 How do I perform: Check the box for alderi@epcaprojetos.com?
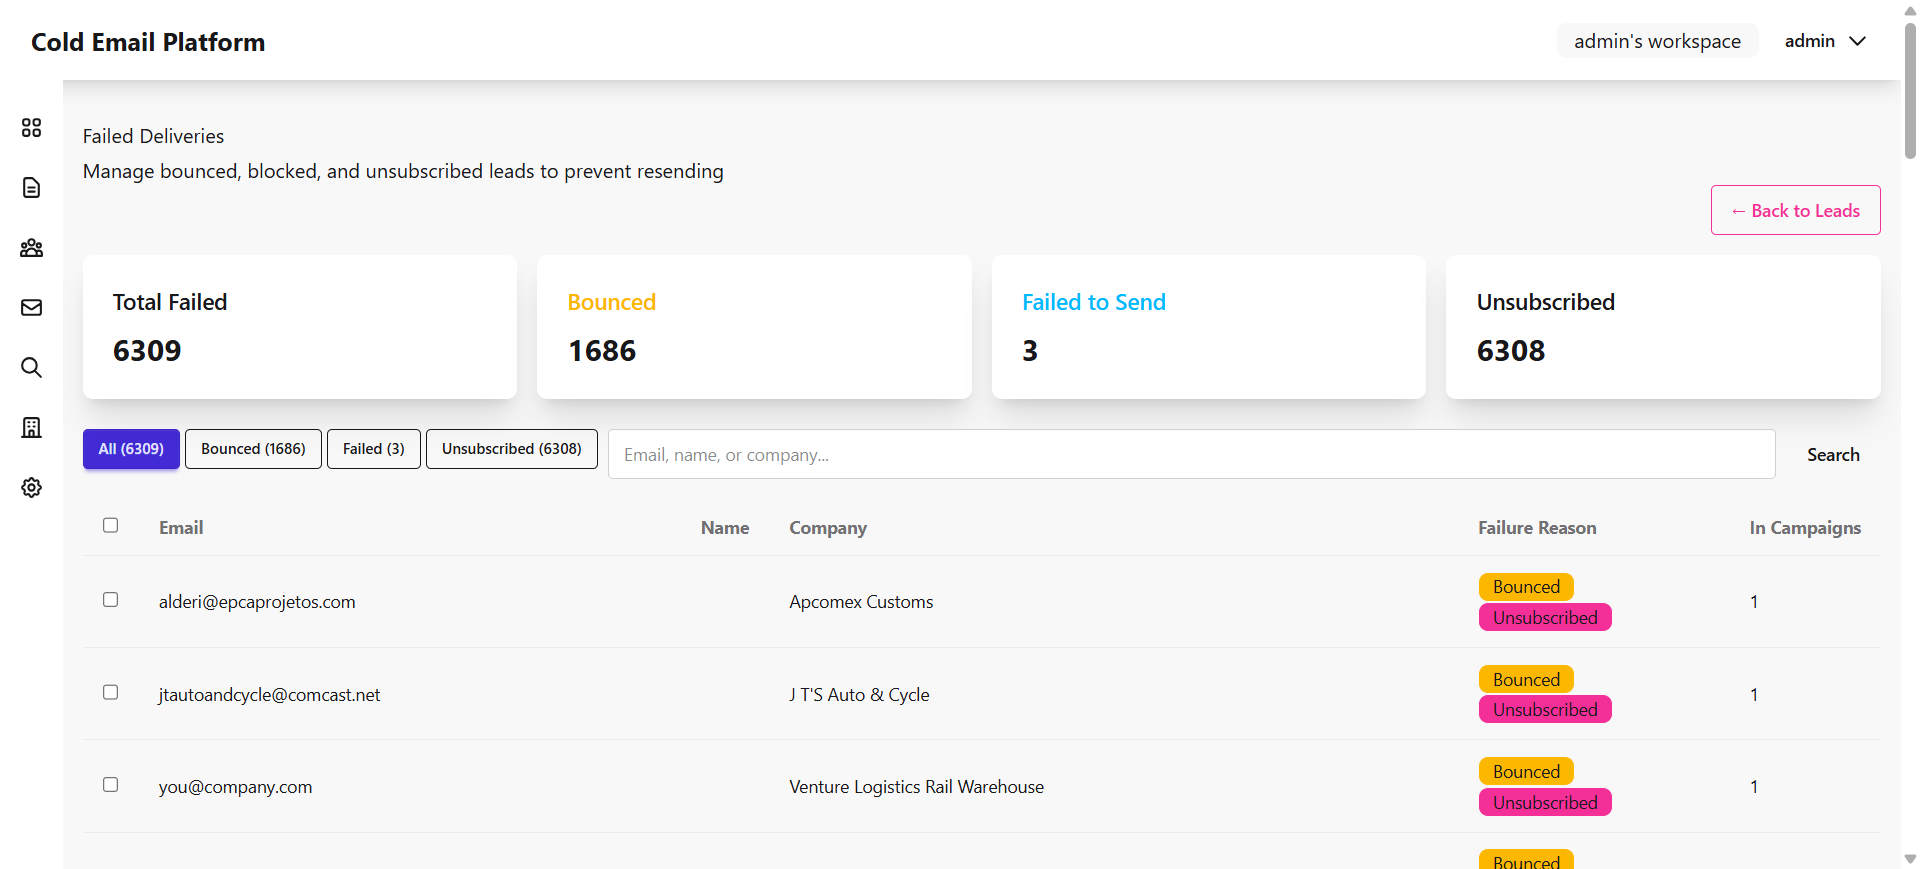tap(110, 600)
